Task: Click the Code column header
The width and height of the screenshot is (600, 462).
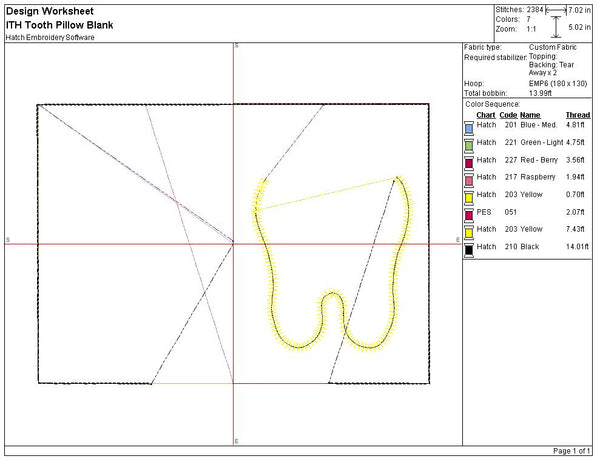Action: point(509,115)
